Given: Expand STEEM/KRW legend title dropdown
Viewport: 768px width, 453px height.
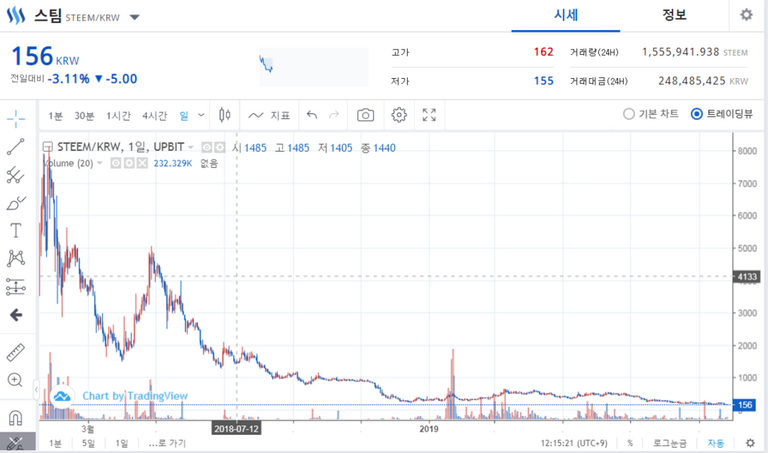Looking at the screenshot, I should [191, 147].
